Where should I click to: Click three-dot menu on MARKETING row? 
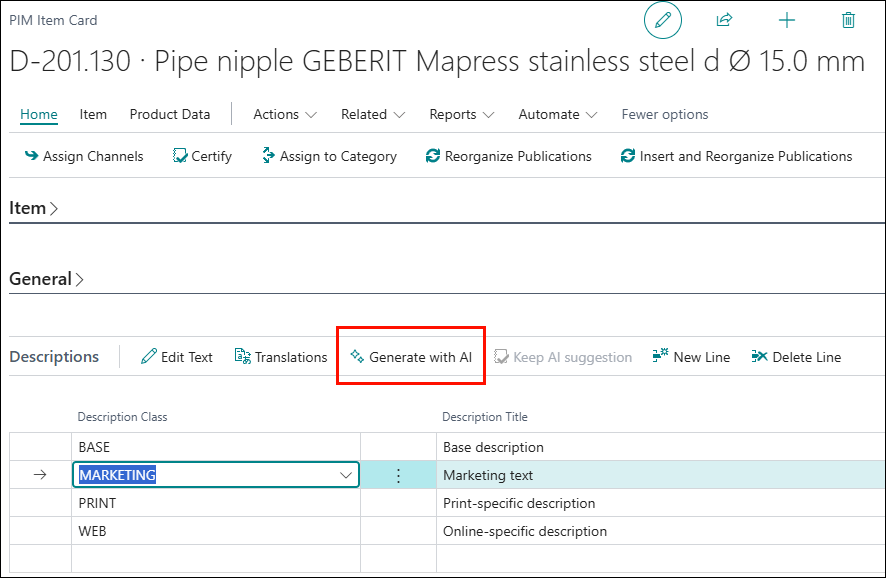[x=398, y=476]
